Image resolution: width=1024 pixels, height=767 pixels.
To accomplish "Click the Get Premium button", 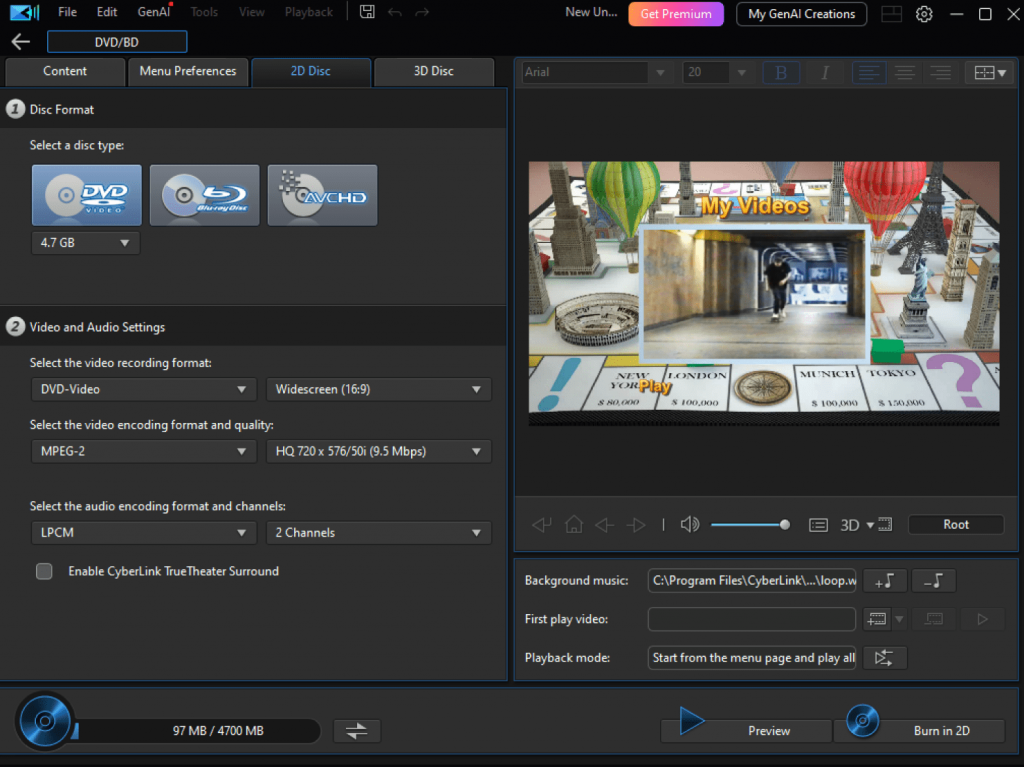I will 675,14.
